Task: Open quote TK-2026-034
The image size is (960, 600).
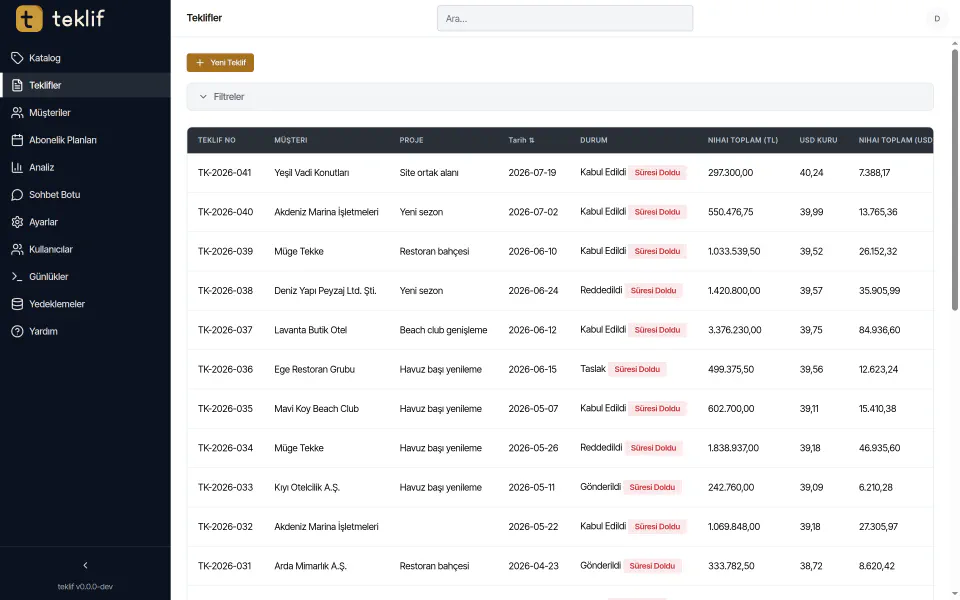Action: click(x=225, y=448)
